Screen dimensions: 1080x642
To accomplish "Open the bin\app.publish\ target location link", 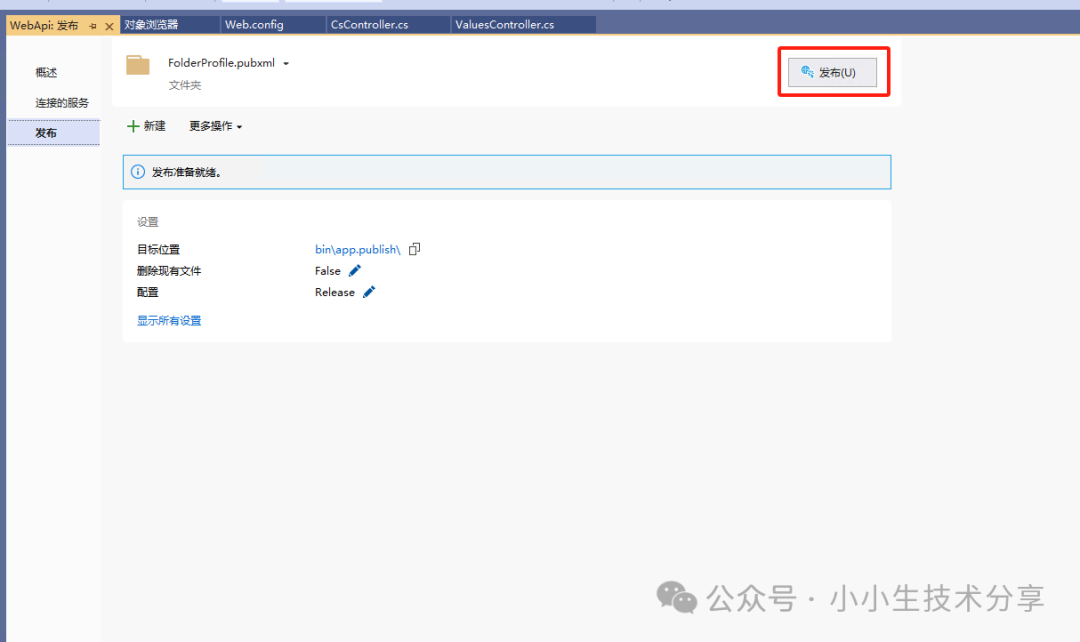I will pyautogui.click(x=357, y=249).
